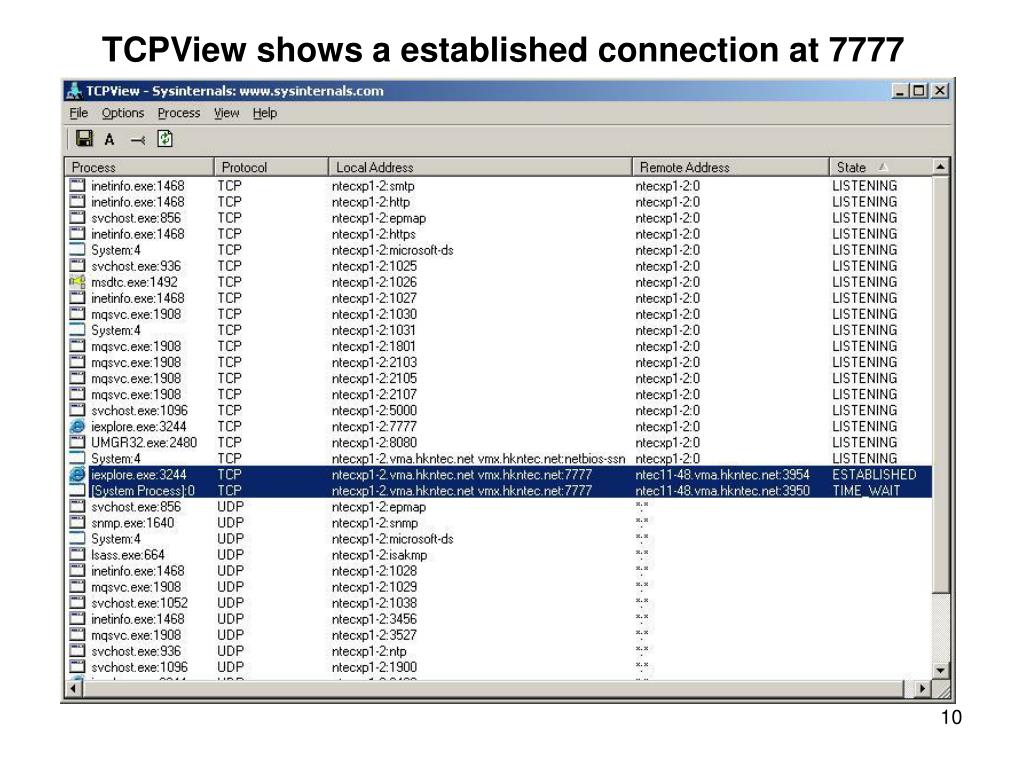Click local address ntecxp1-2:http
The width and height of the screenshot is (1024, 768).
click(370, 202)
